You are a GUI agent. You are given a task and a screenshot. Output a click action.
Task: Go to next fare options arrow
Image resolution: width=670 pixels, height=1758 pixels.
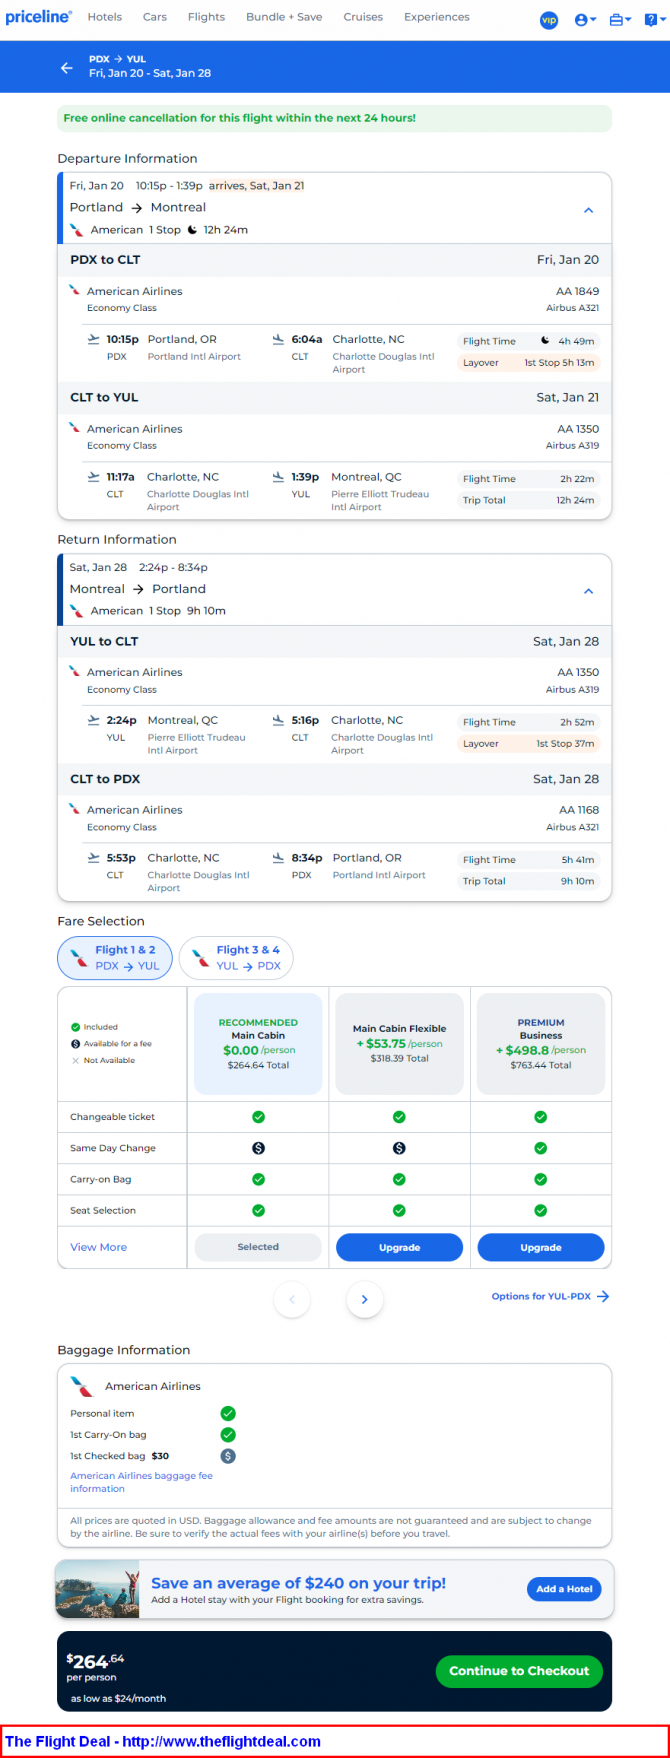click(x=364, y=1299)
